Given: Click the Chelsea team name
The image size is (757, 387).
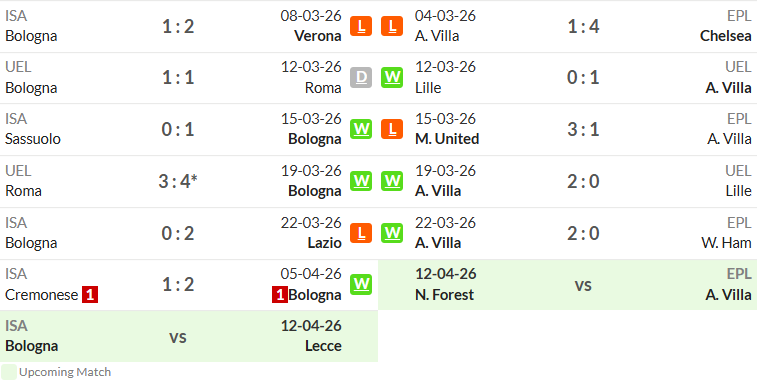Looking at the screenshot, I should 726,36.
